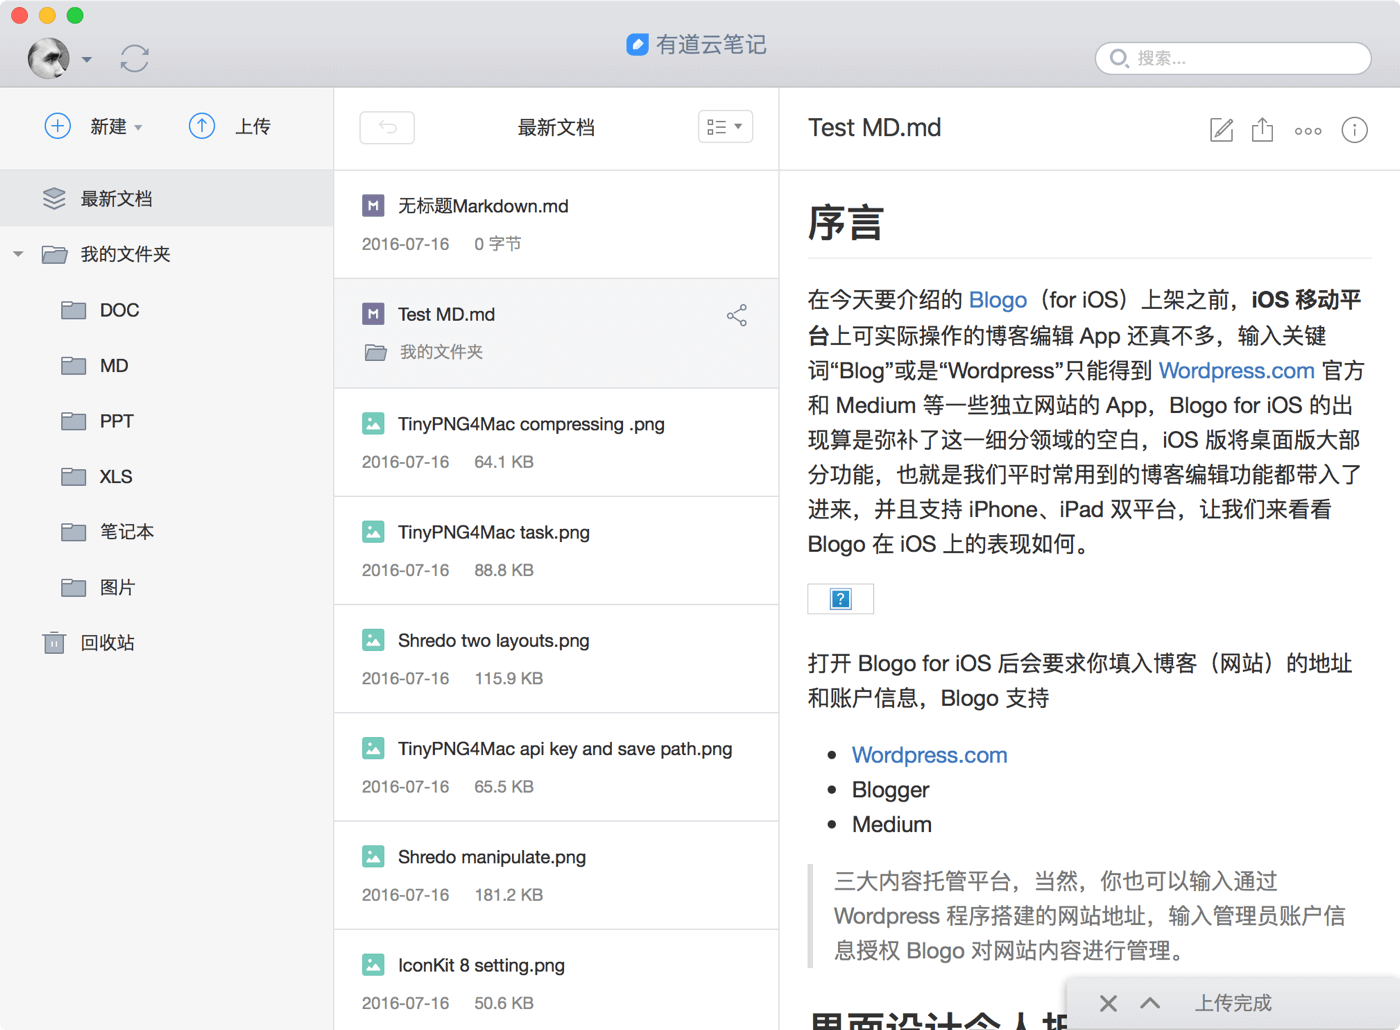
Task: Open TinyPNG4Mac task.png
Action: click(x=556, y=550)
